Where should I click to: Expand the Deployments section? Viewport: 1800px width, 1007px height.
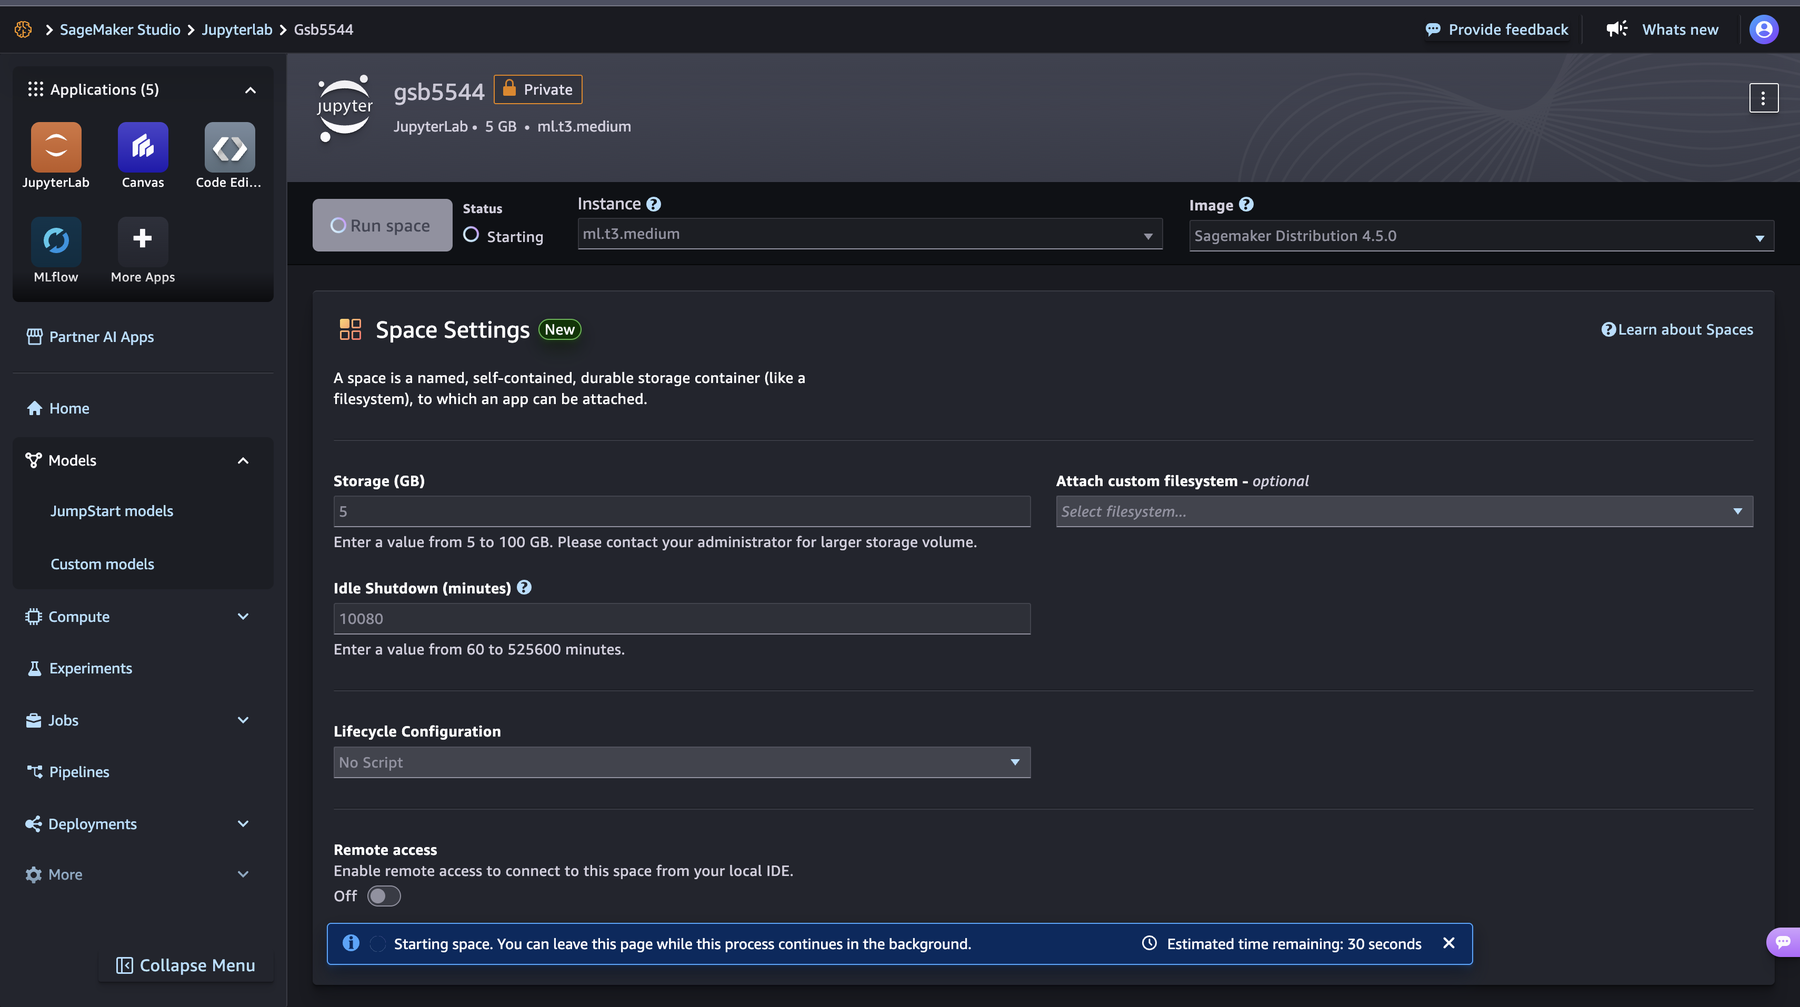point(243,824)
